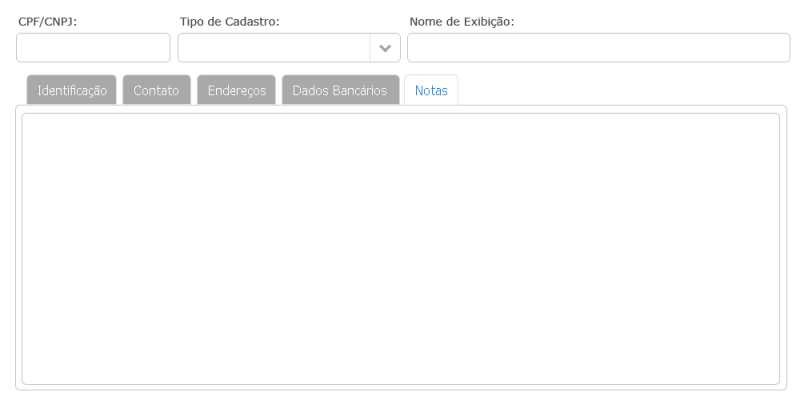The height and width of the screenshot is (400, 800).
Task: Click the Nome de Exibição text field
Action: [x=598, y=48]
